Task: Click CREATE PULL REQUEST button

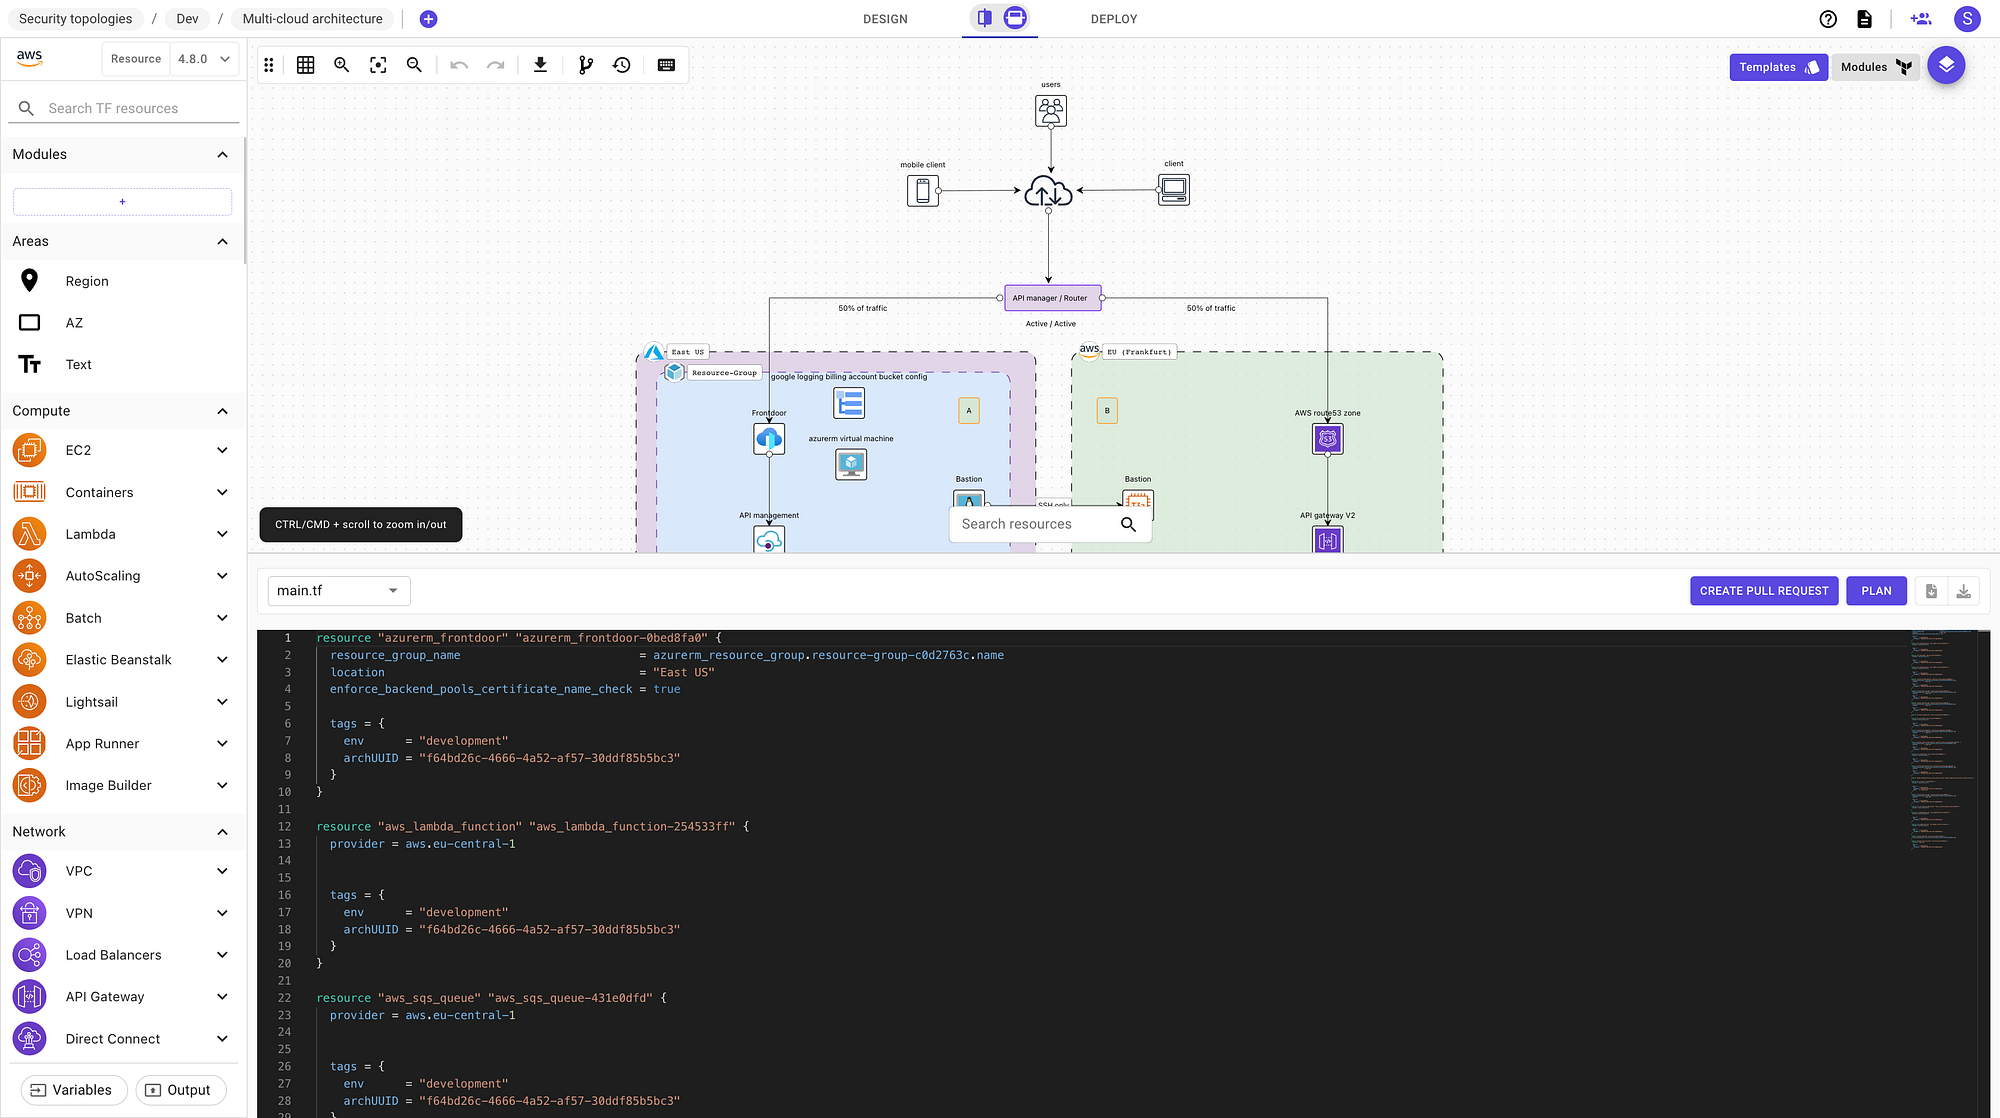Action: (x=1764, y=591)
